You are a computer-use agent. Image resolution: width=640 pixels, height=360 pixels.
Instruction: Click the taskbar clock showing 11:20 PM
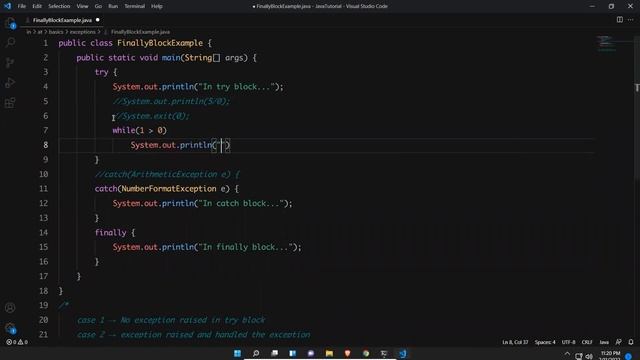(x=610, y=356)
